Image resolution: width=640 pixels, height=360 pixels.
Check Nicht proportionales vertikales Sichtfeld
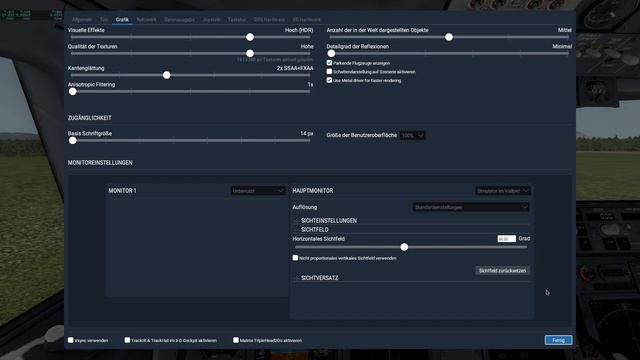(x=295, y=258)
